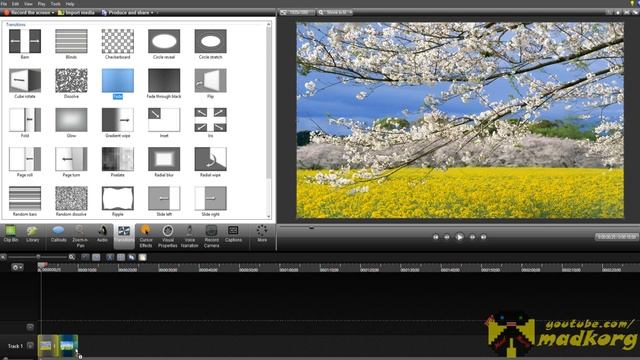Choose the Cube rotate transition
The image size is (640, 360).
(25, 80)
